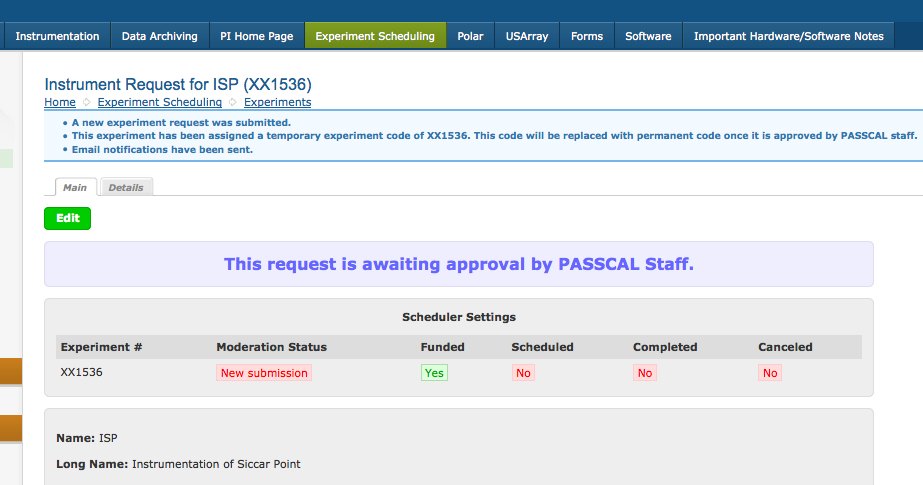Image resolution: width=923 pixels, height=485 pixels.
Task: Click the Experiments breadcrumb link
Action: point(277,102)
